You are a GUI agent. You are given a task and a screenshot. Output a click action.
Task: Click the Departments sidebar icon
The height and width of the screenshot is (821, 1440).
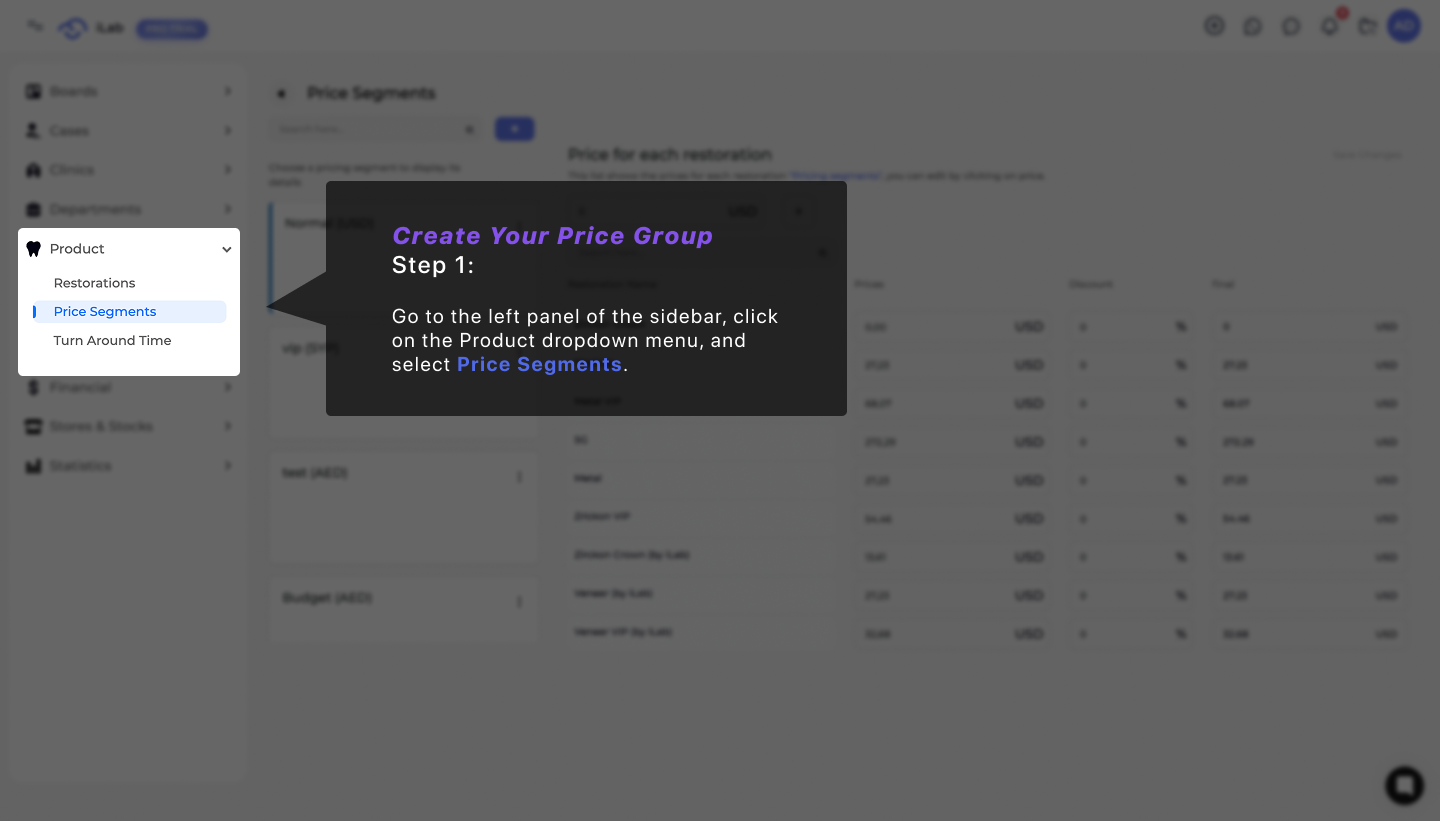tap(33, 209)
